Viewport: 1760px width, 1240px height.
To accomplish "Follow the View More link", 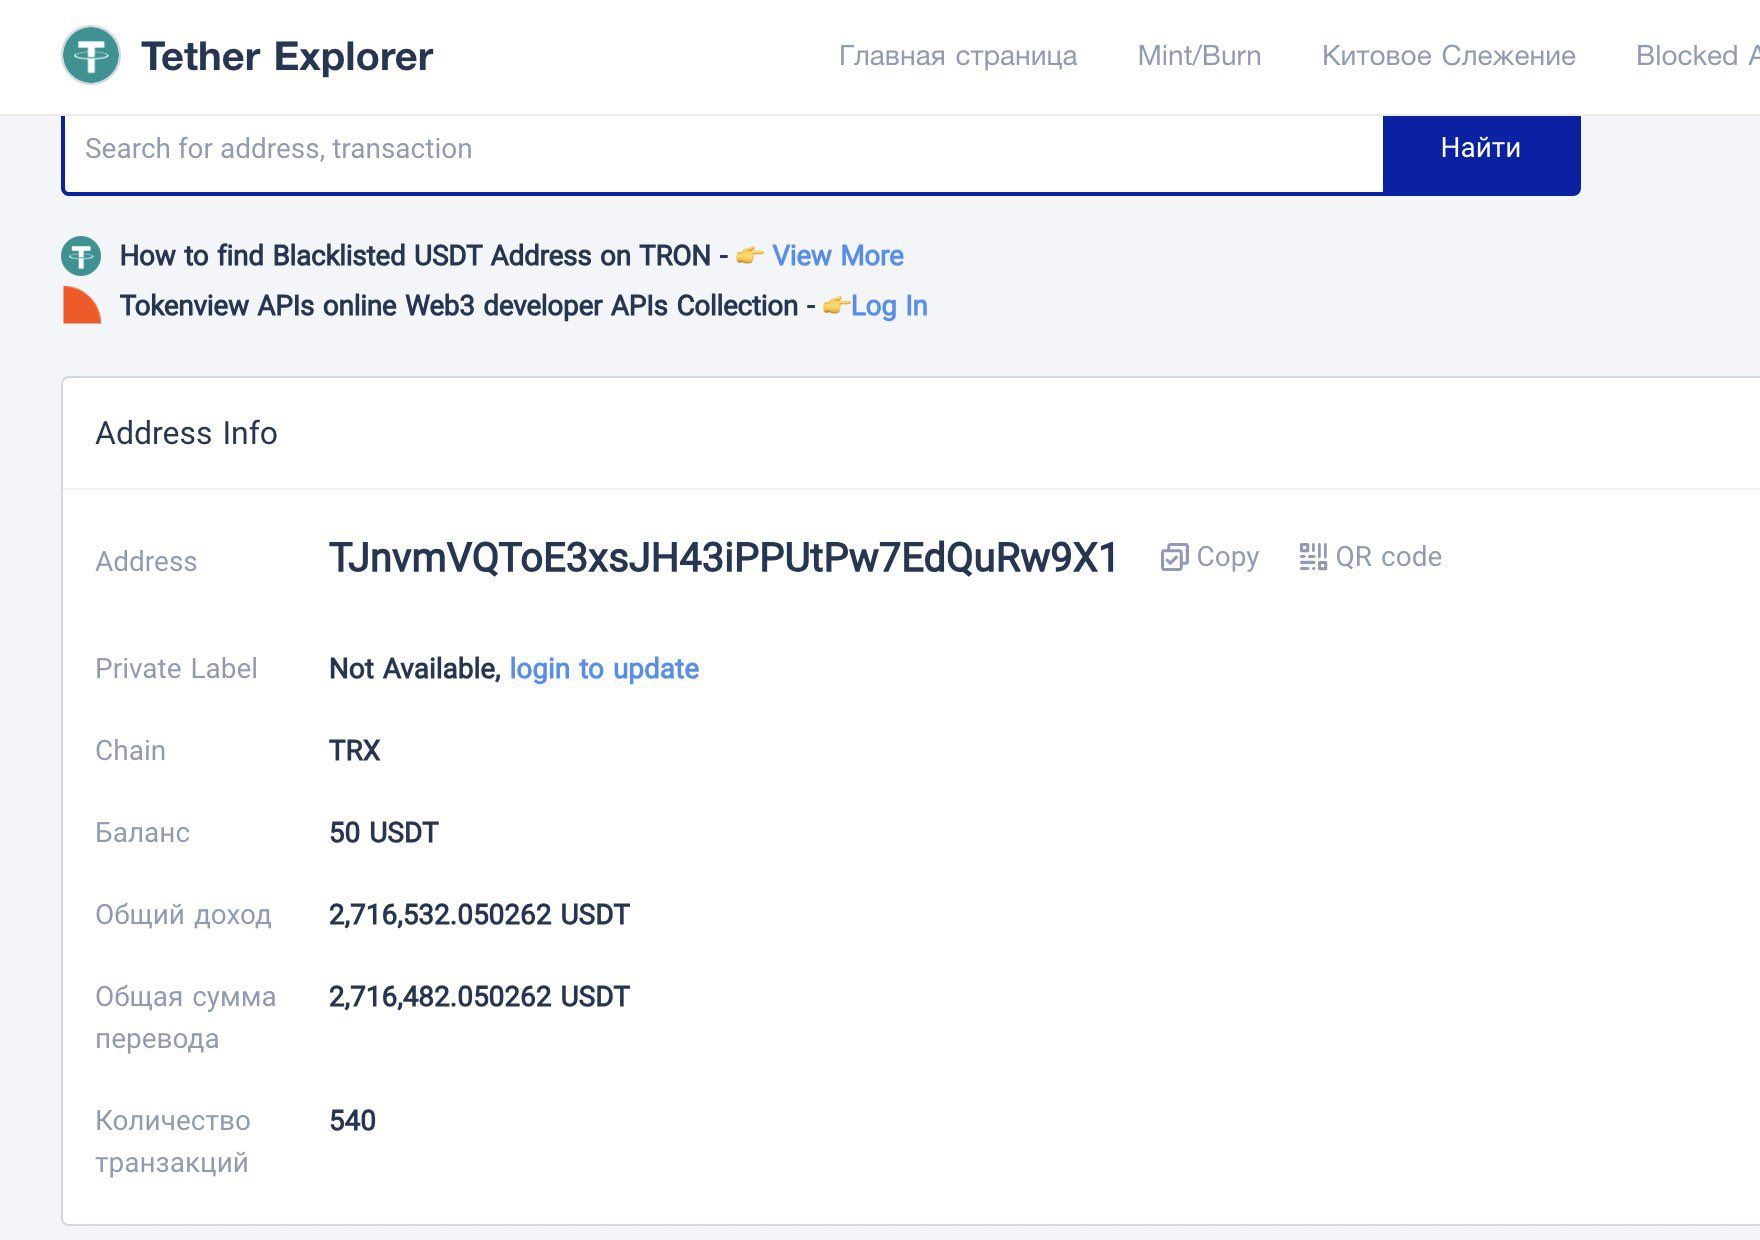I will point(838,256).
